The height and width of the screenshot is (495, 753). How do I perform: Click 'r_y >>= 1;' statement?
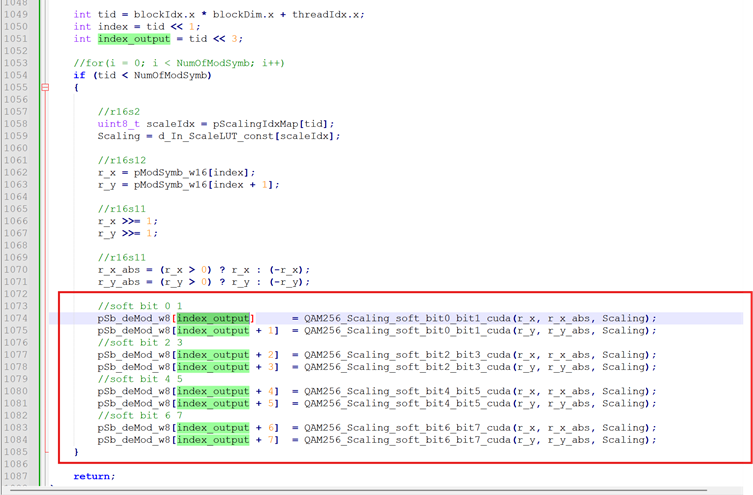[x=127, y=233]
